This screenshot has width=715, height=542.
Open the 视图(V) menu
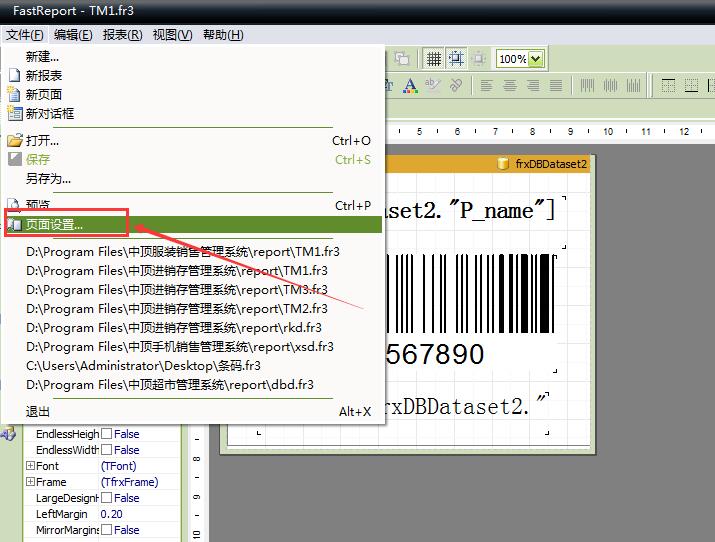click(x=172, y=35)
